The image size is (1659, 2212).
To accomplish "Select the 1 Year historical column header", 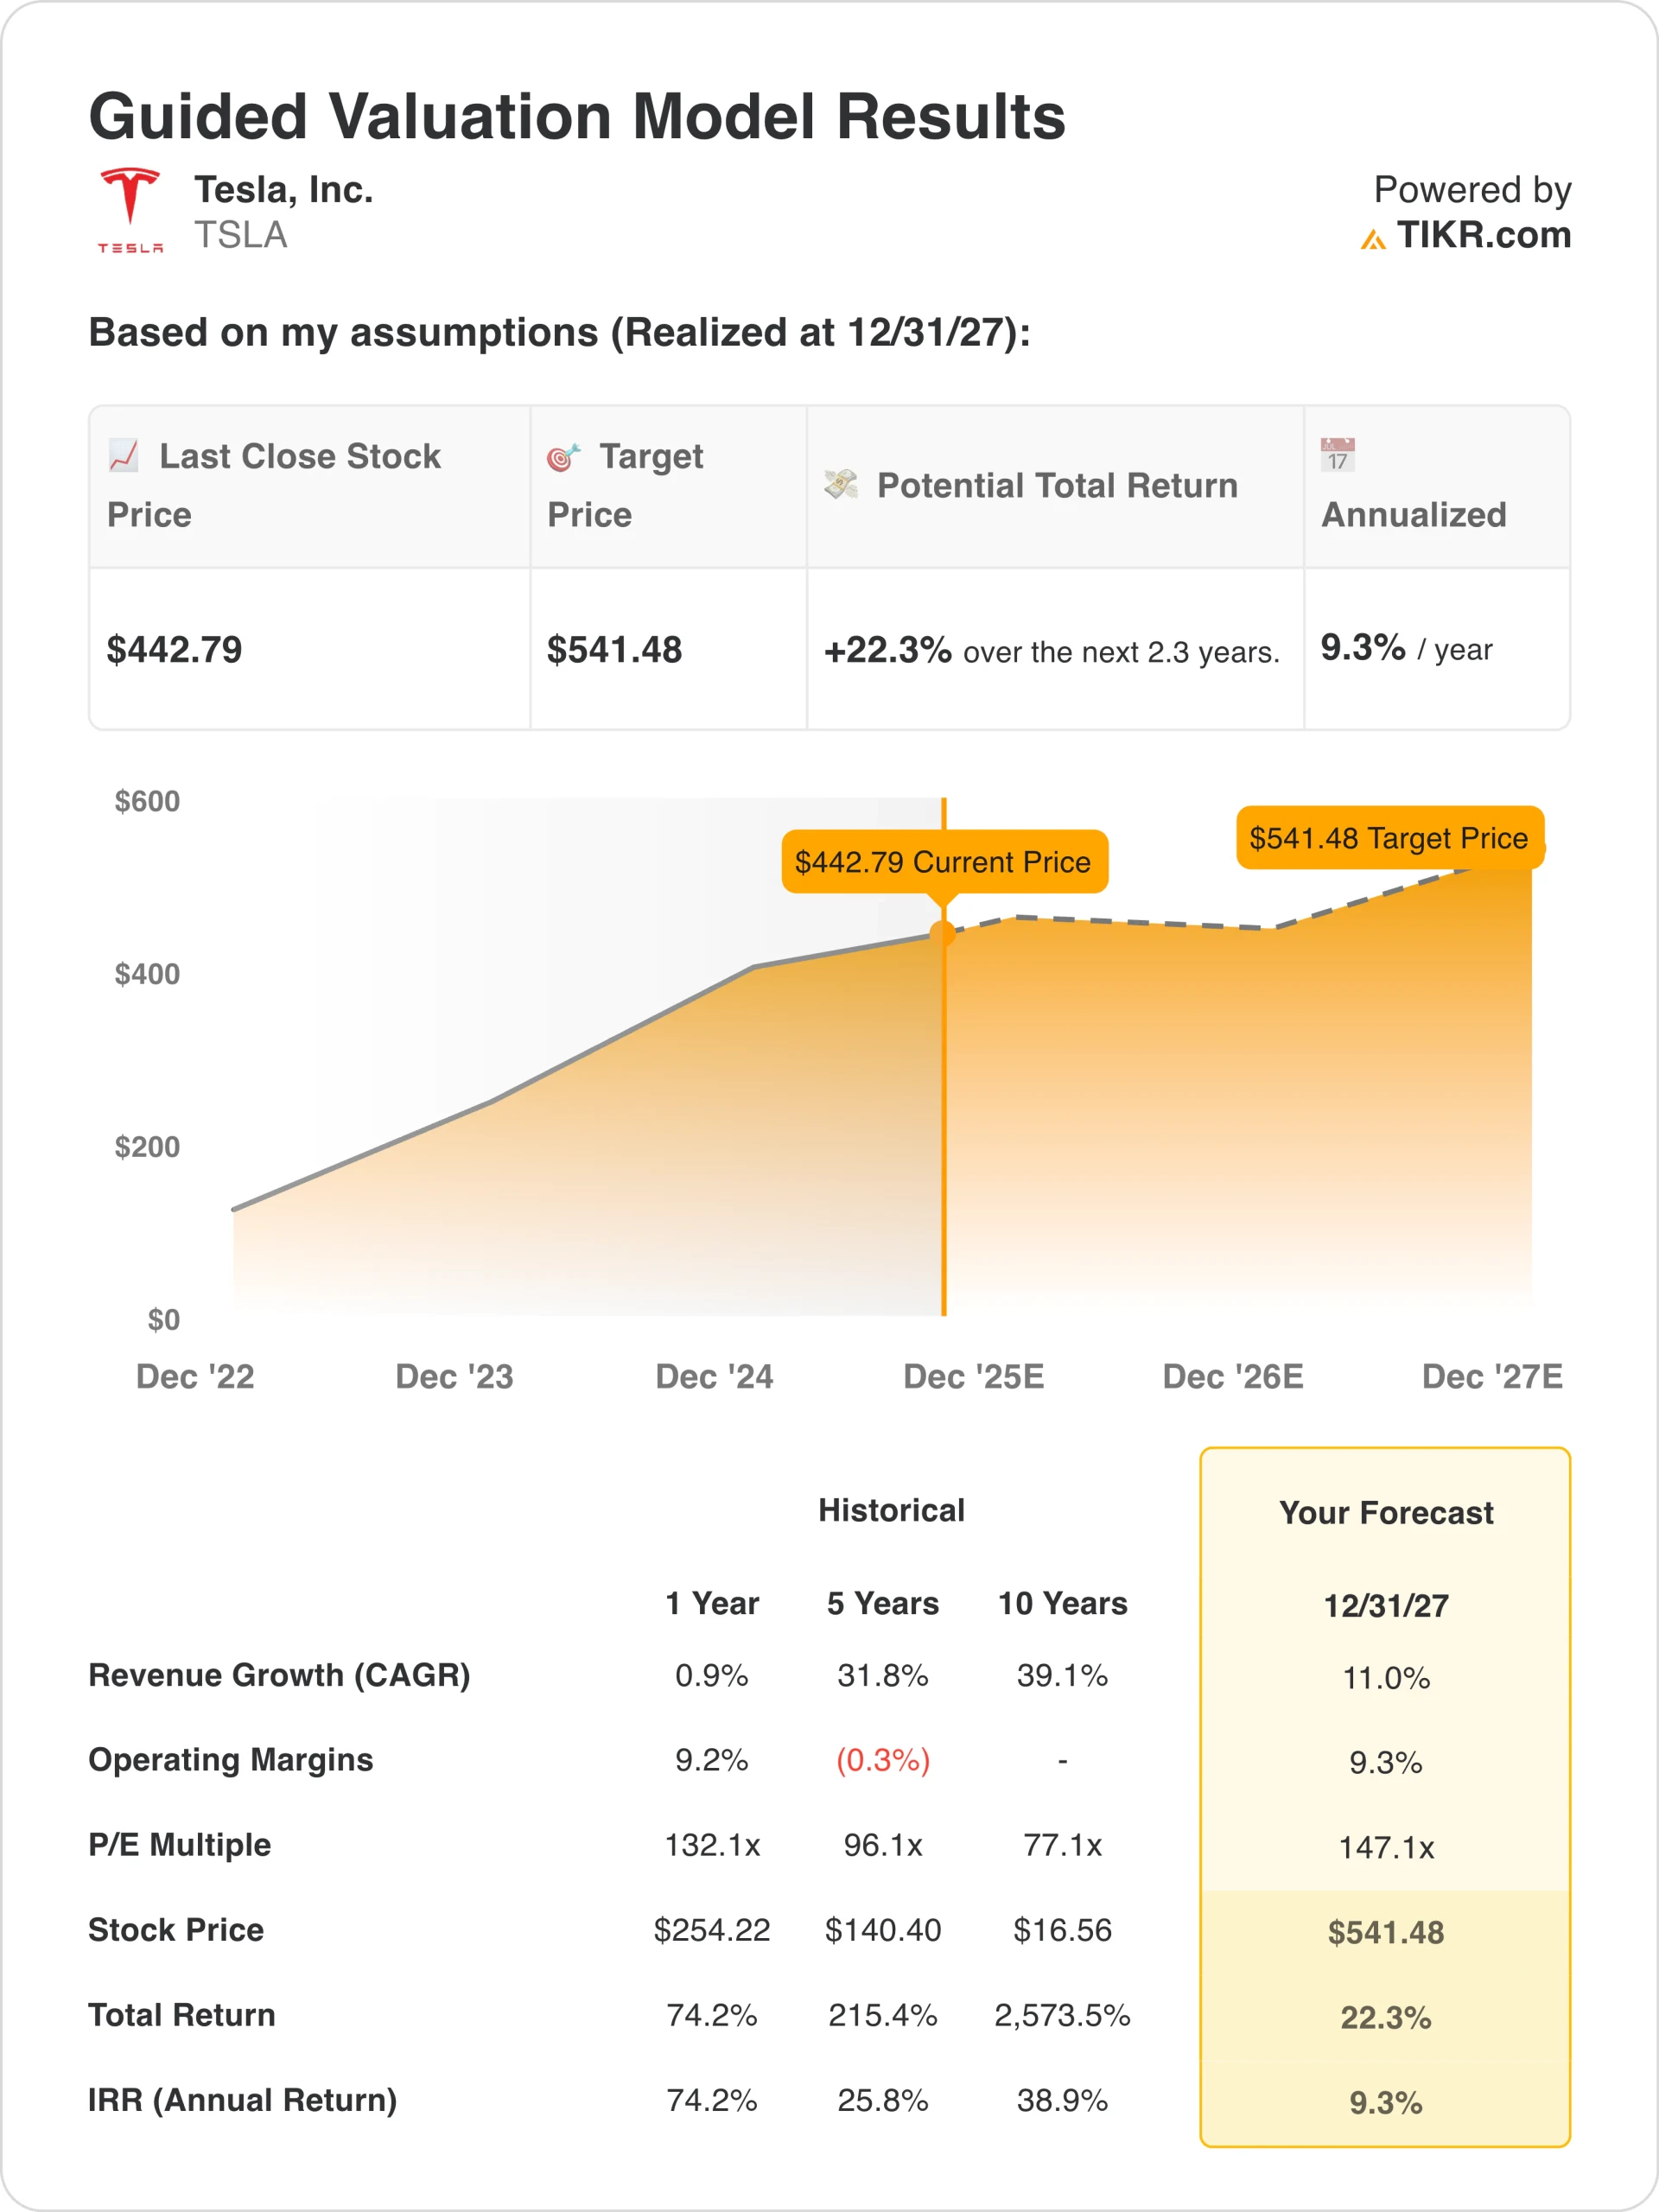I will (x=712, y=1603).
